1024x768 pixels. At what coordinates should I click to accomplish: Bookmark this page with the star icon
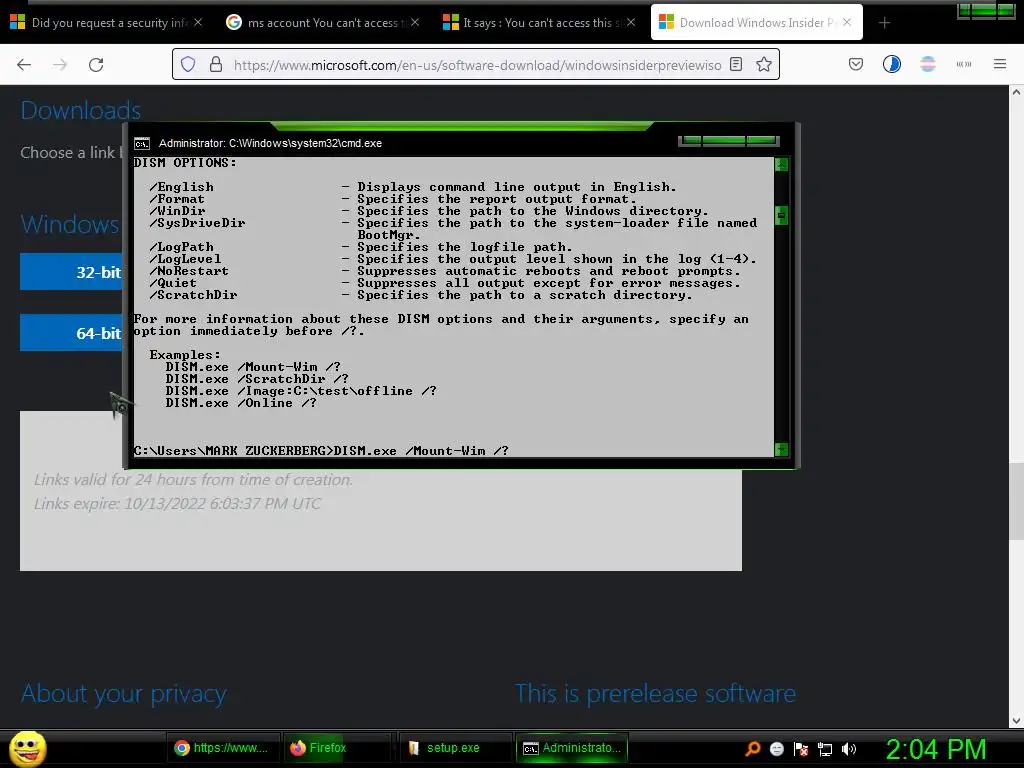click(x=764, y=64)
